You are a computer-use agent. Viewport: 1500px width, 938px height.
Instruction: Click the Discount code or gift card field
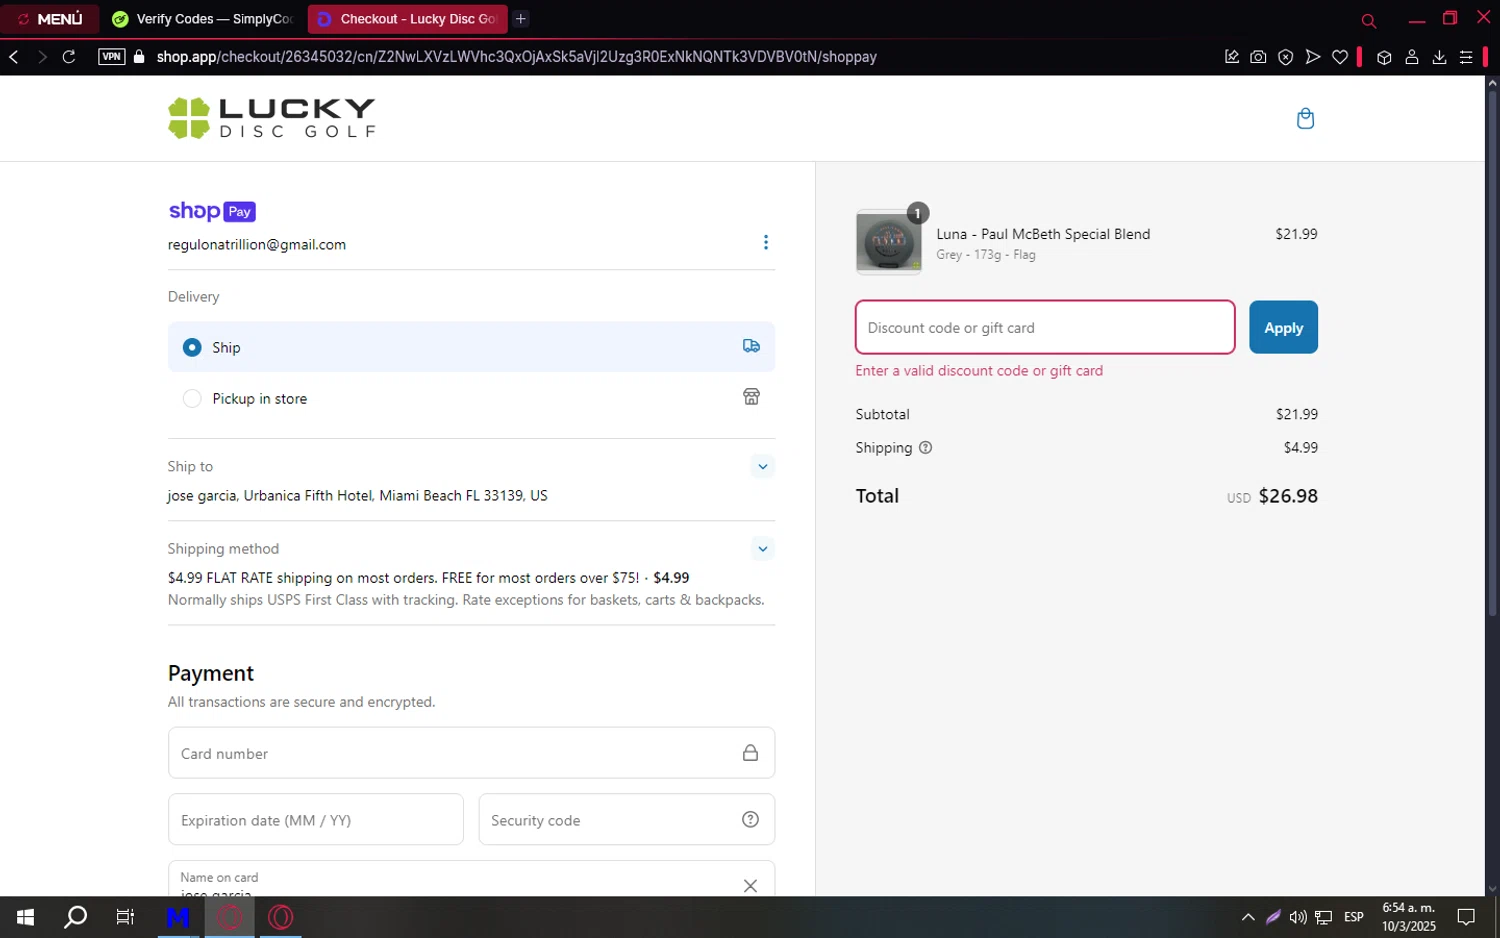click(x=1045, y=327)
